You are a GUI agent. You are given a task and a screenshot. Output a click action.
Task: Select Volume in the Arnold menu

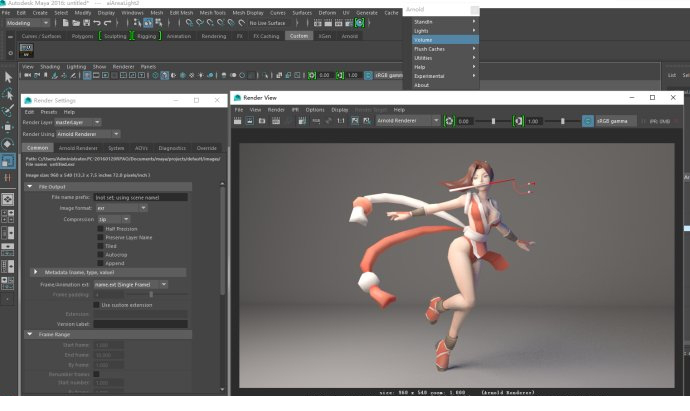[445, 40]
